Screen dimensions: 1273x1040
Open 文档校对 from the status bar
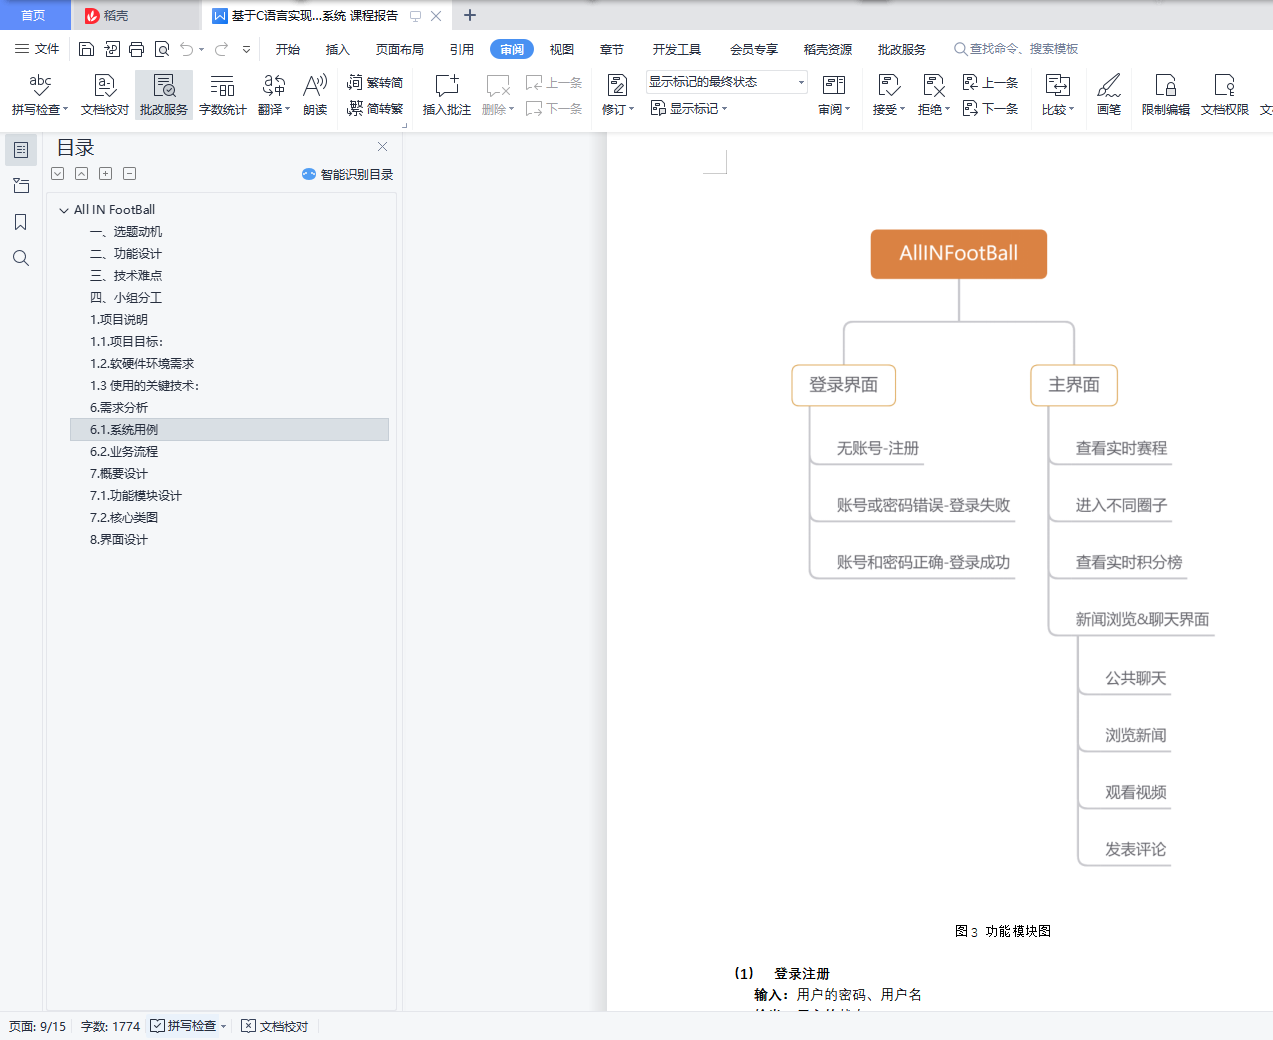tap(275, 1026)
